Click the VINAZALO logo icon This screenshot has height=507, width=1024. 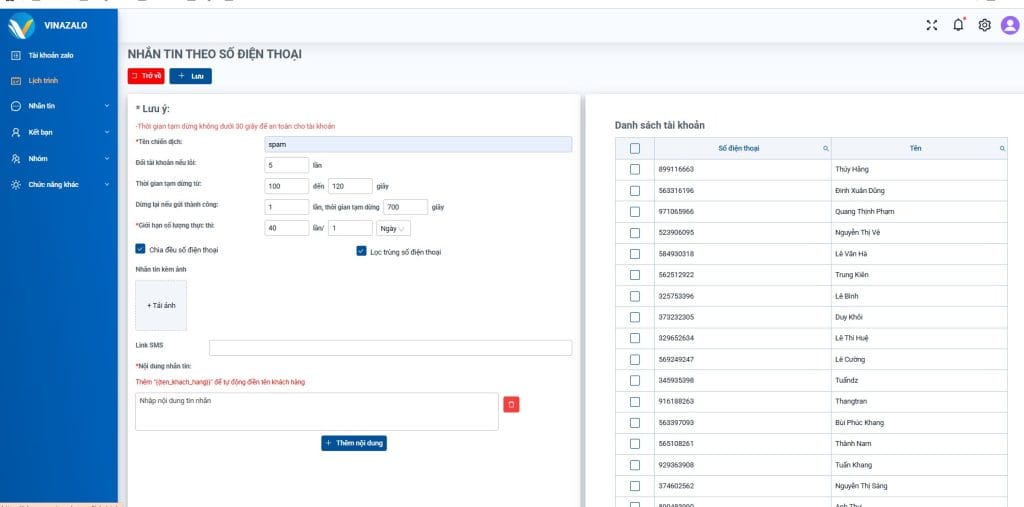[x=21, y=27]
